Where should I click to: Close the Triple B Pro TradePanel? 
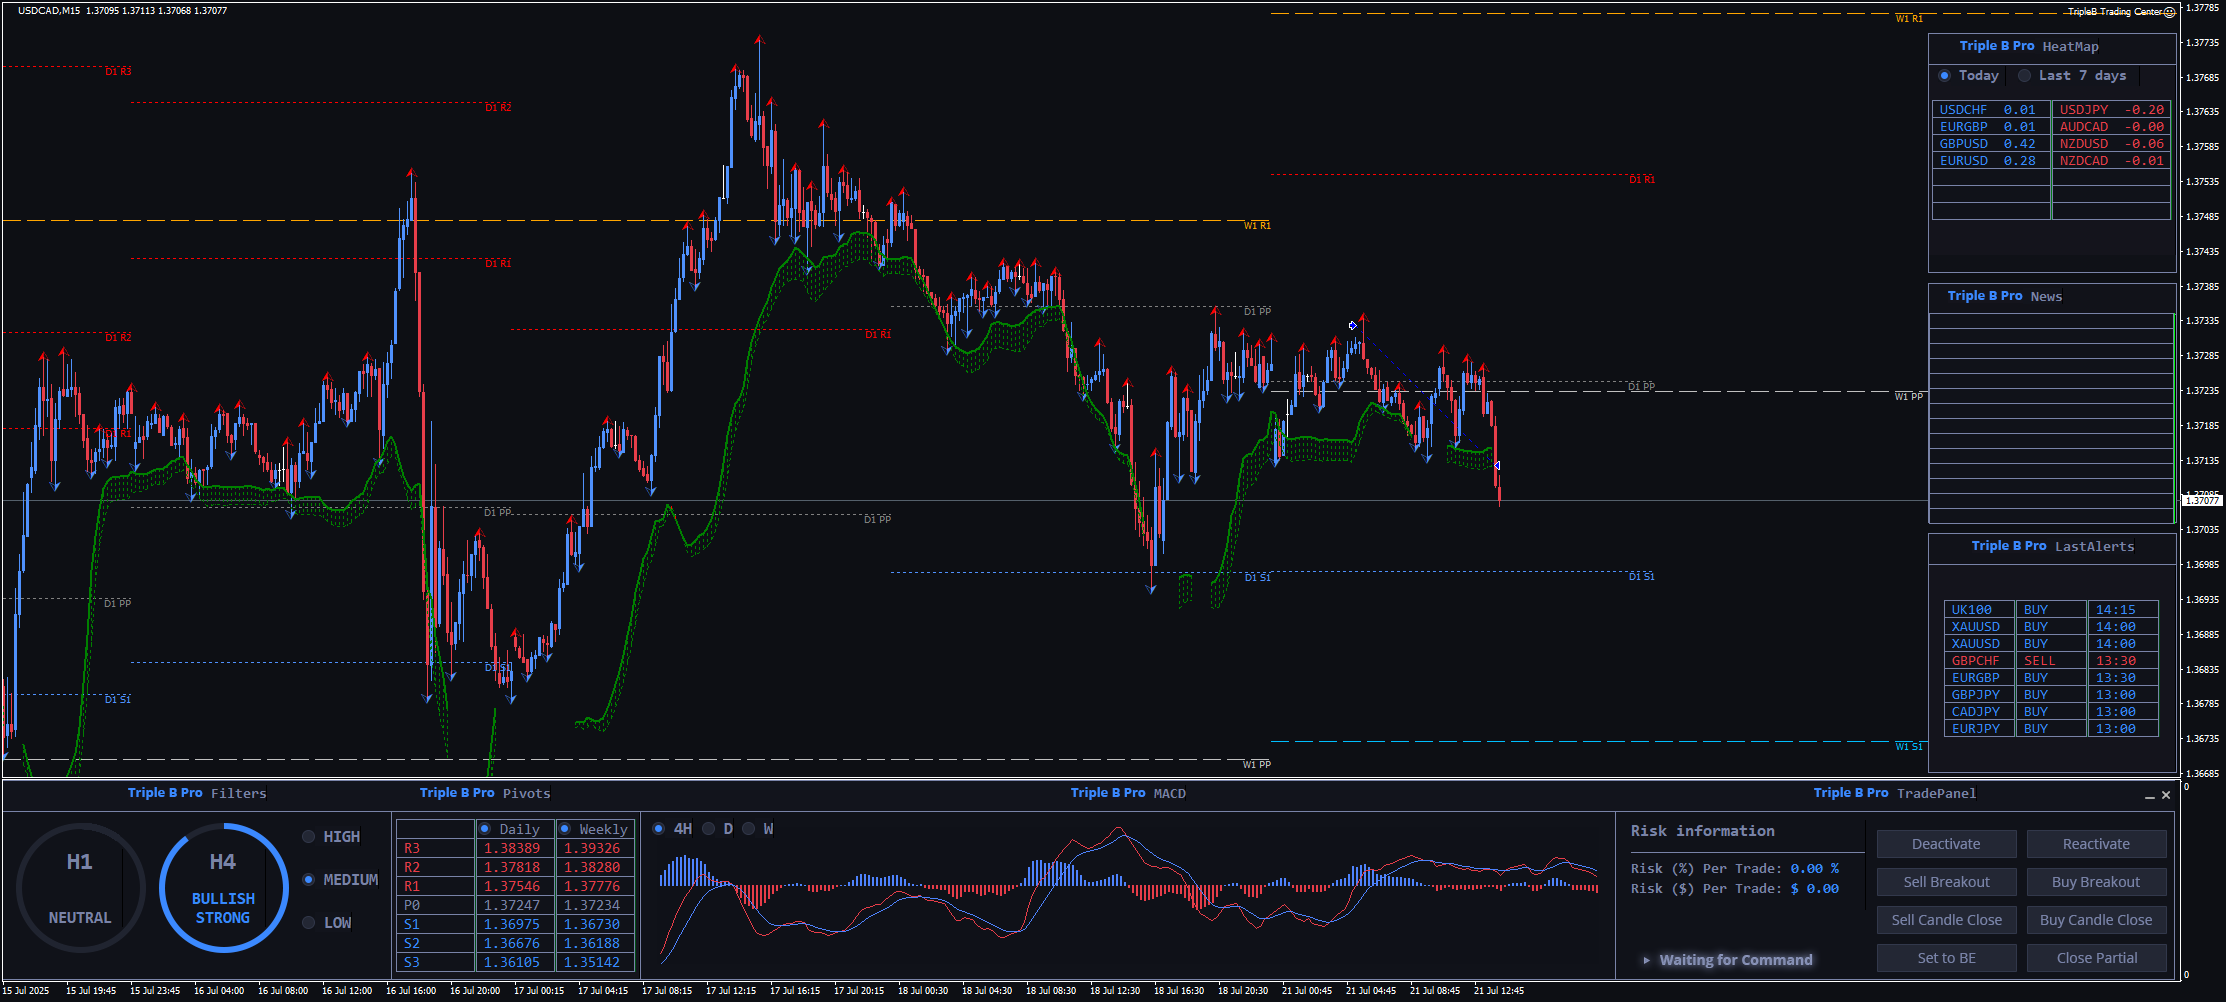point(2166,795)
